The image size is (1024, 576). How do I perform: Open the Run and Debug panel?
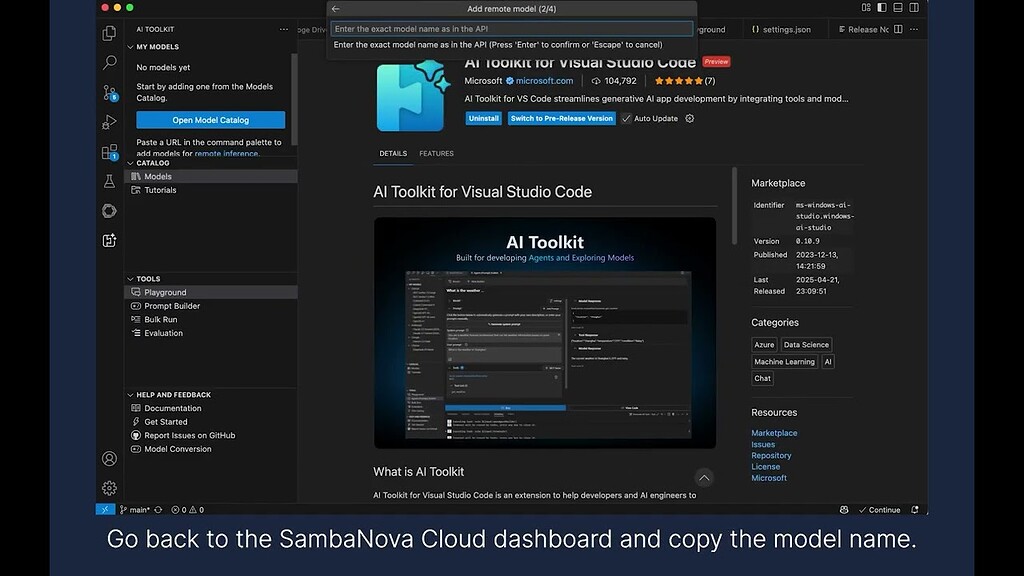pyautogui.click(x=108, y=122)
